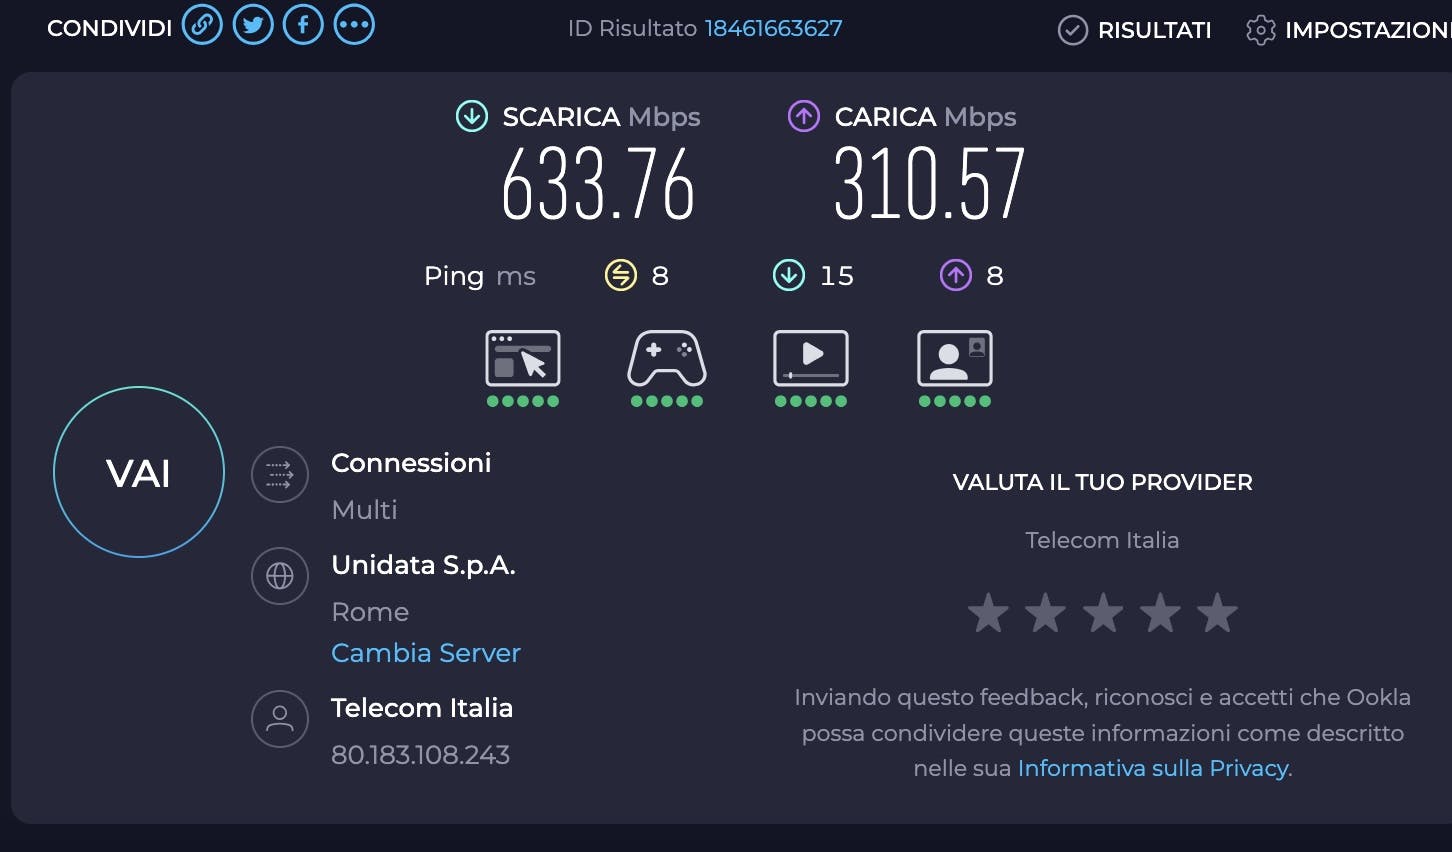Open IMPOSTAZIONI settings
The width and height of the screenshot is (1452, 852).
point(1348,30)
